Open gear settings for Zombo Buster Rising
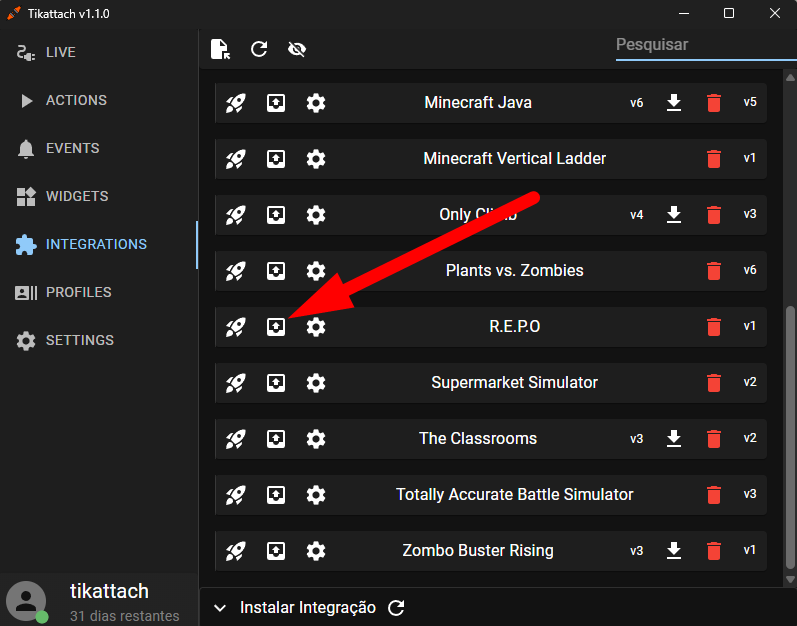 coord(316,550)
